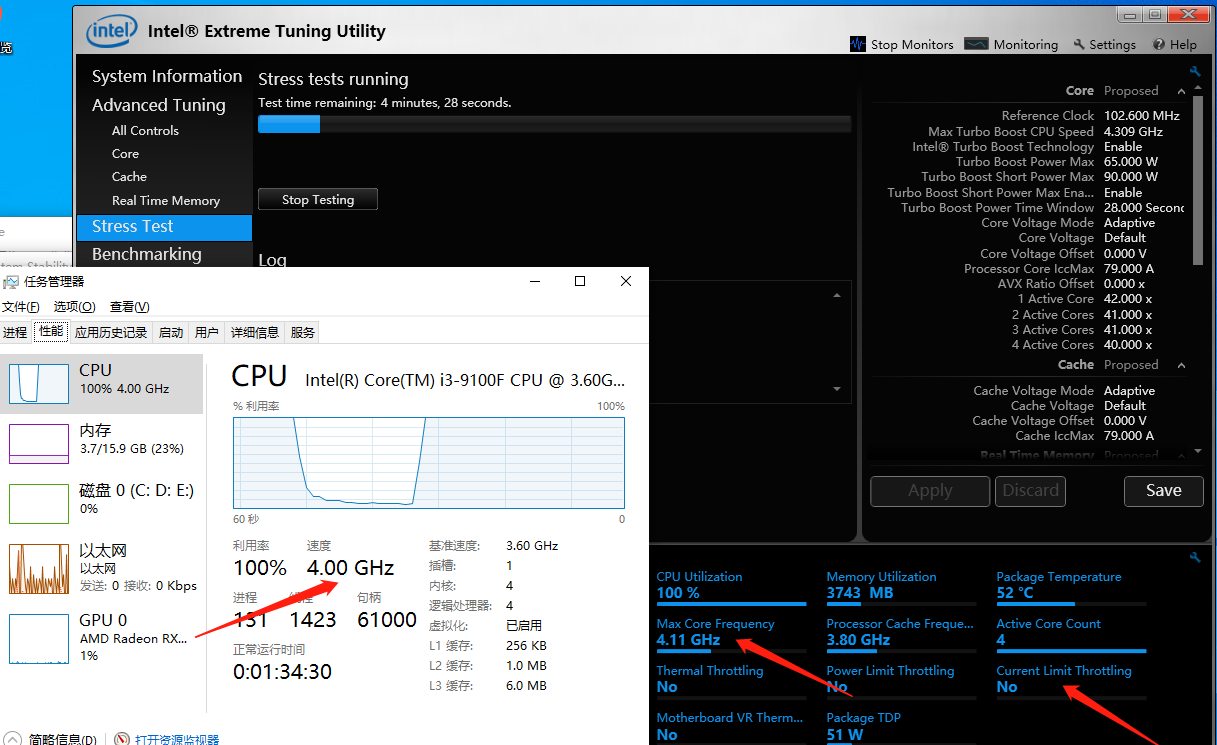The width and height of the screenshot is (1217, 745).
Task: Click Task Manager title bar icon
Action: [12, 281]
